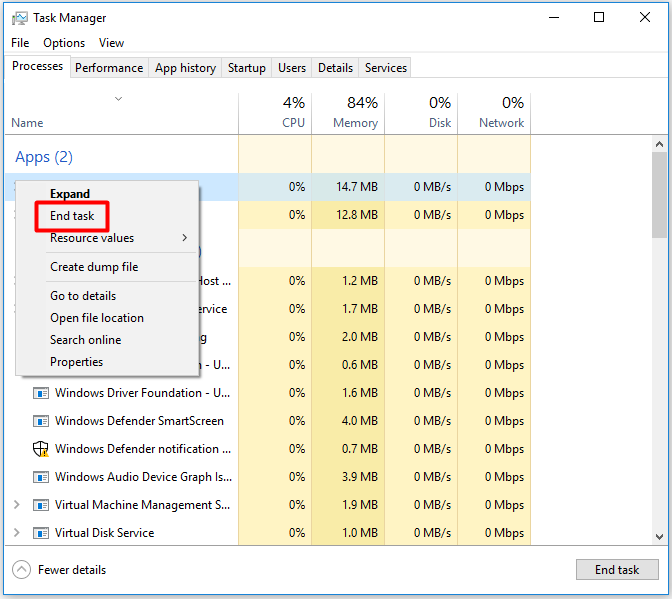
Task: Click the Apps (2) group heading
Action: coord(44,157)
